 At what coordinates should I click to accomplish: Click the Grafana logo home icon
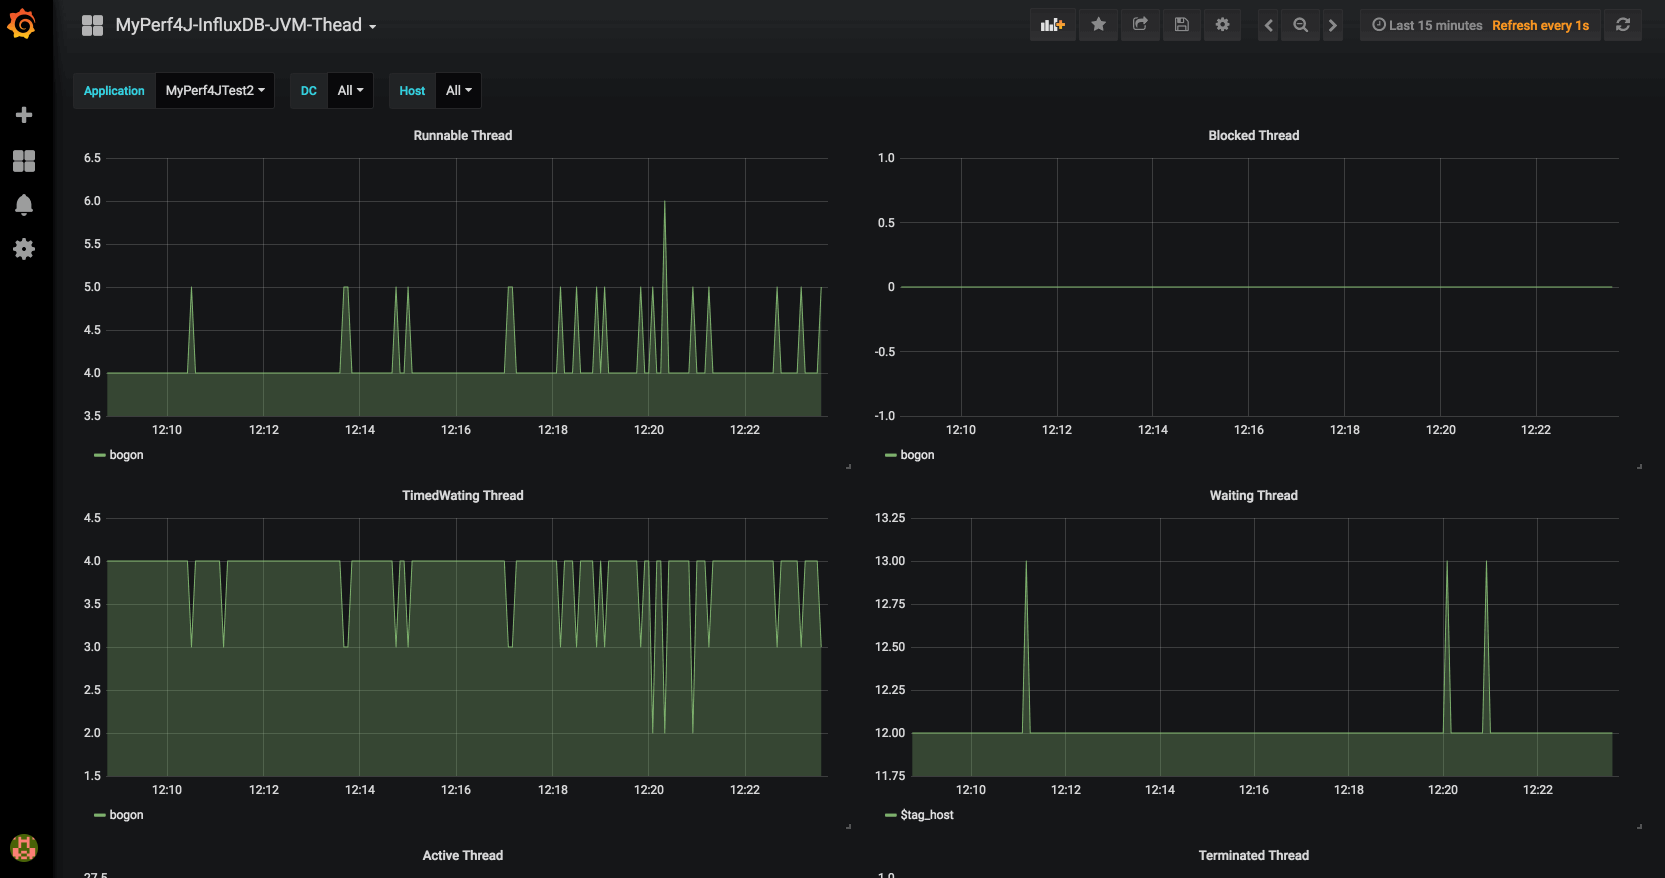(22, 24)
